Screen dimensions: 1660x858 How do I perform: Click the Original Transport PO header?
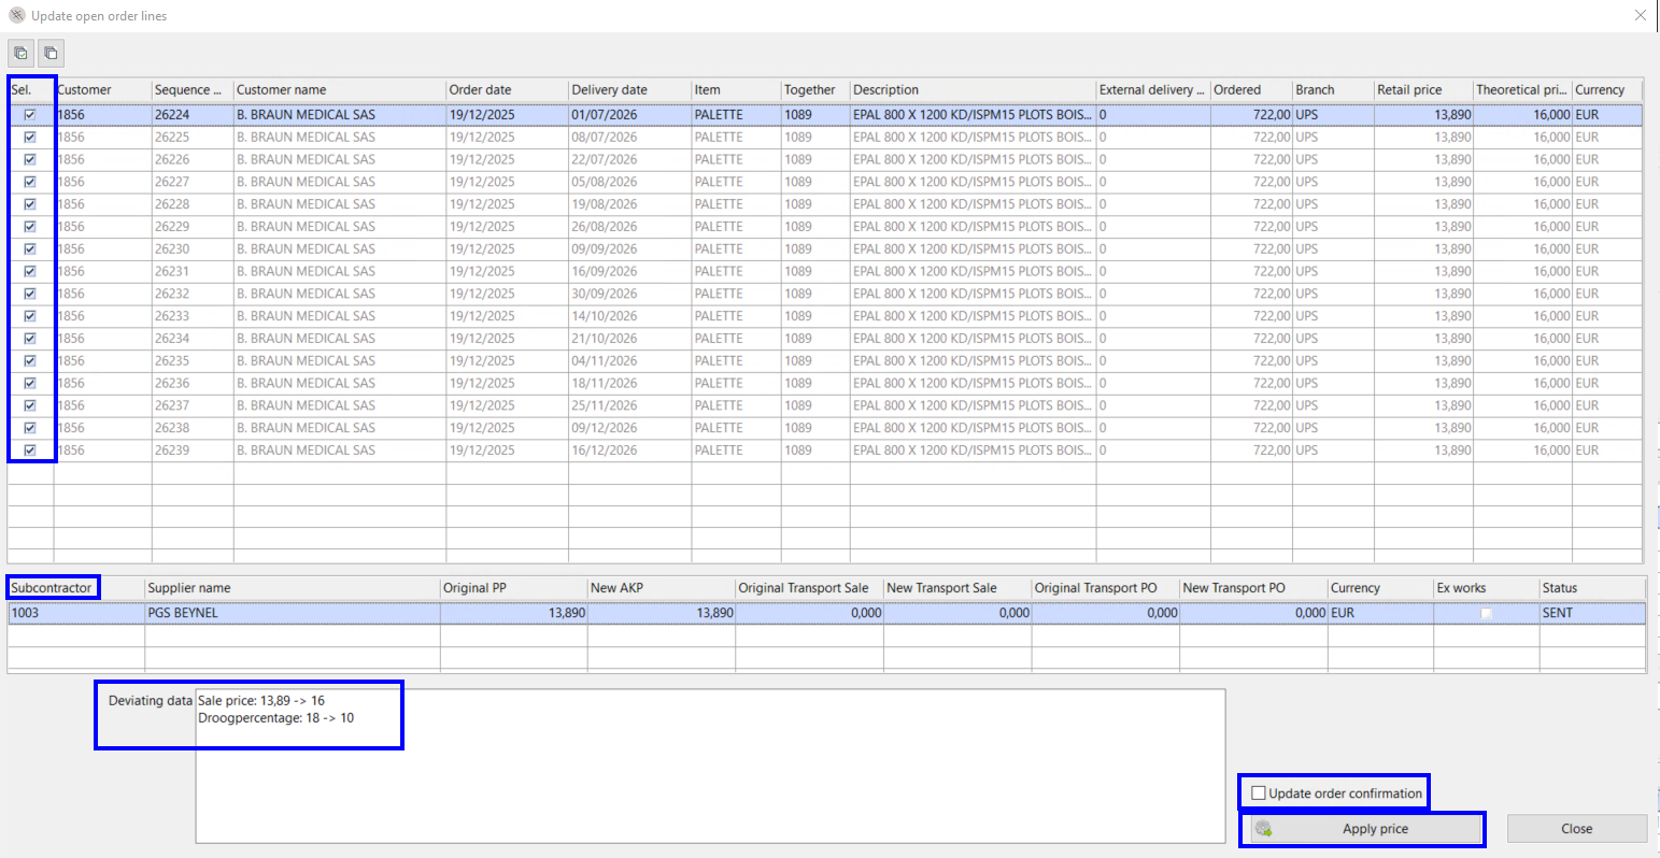click(1105, 588)
